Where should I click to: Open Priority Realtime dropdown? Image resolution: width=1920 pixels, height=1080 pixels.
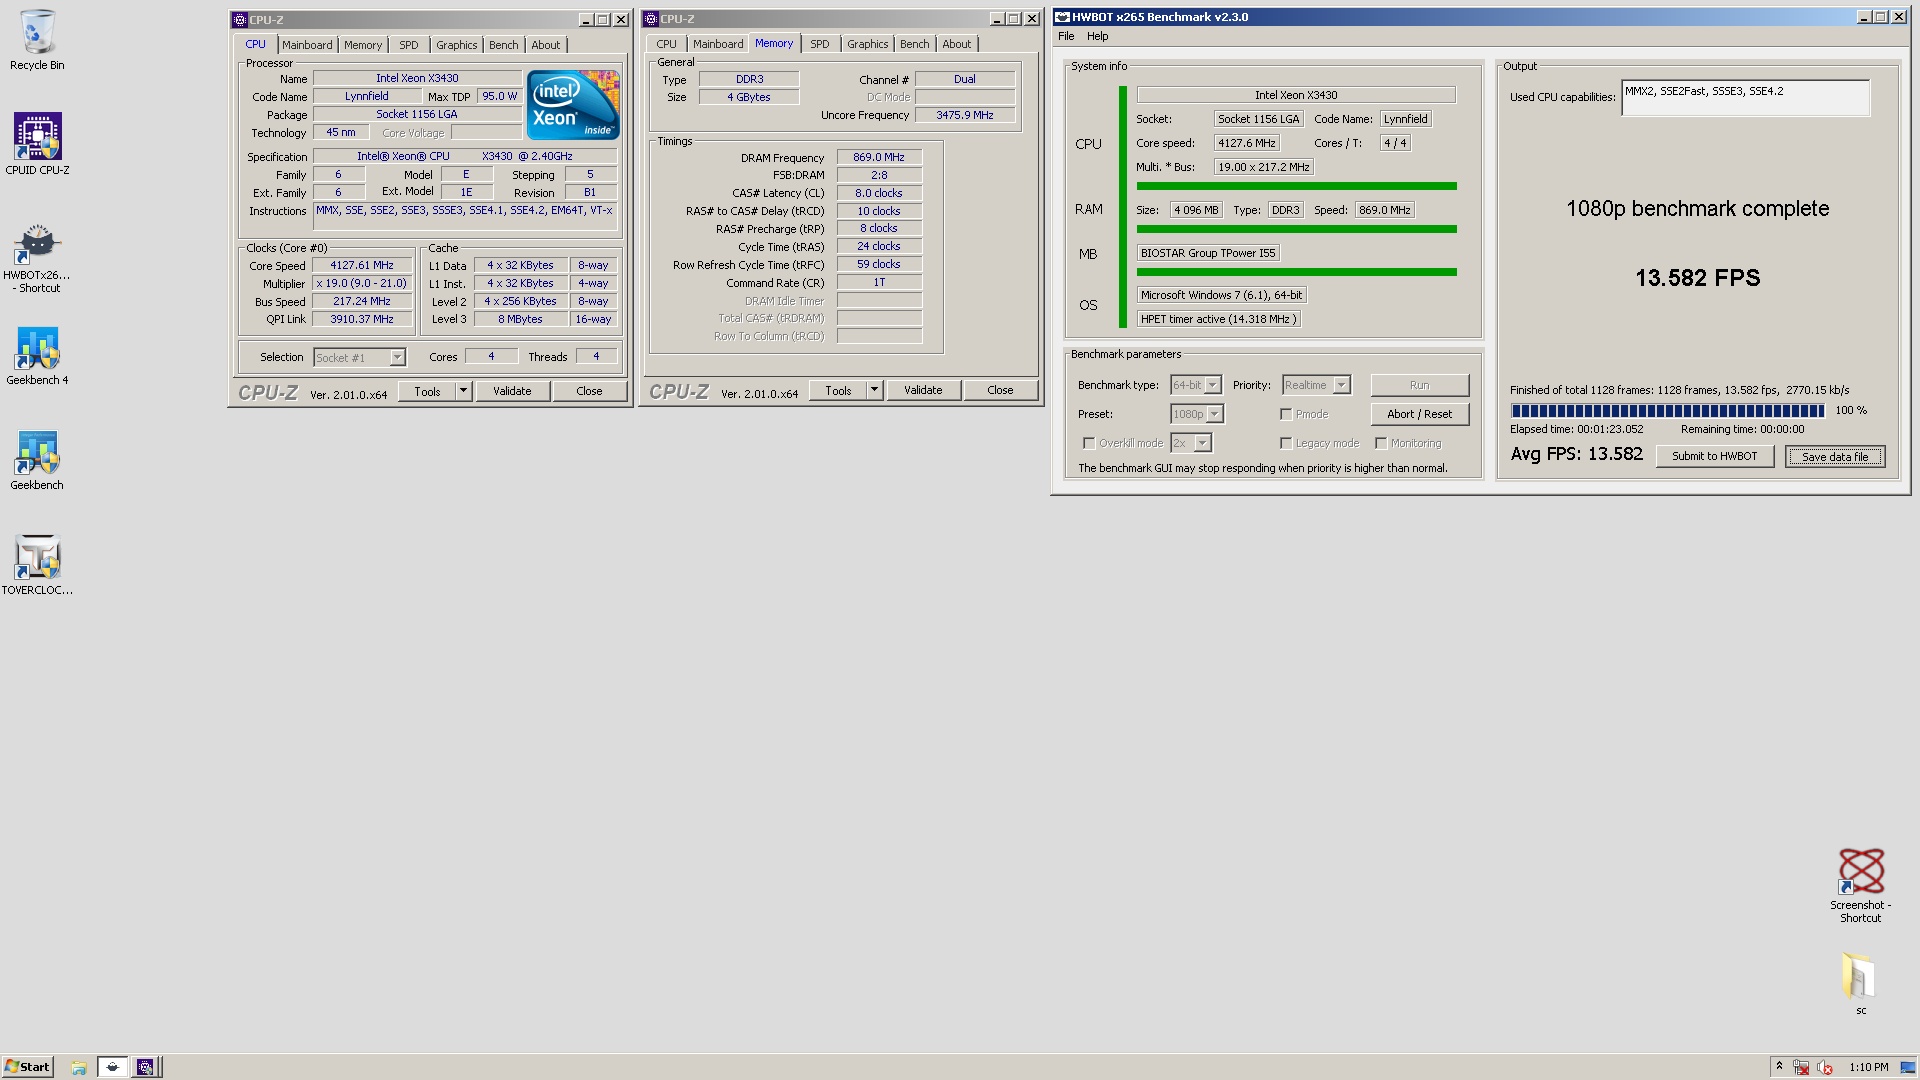click(1317, 385)
